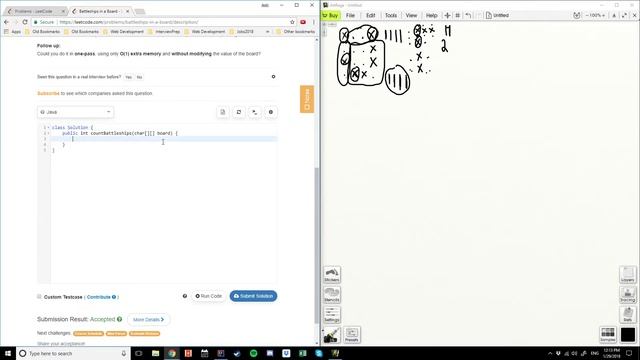Open the Help menu in ArtRage
The height and width of the screenshot is (360, 640).
click(431, 16)
